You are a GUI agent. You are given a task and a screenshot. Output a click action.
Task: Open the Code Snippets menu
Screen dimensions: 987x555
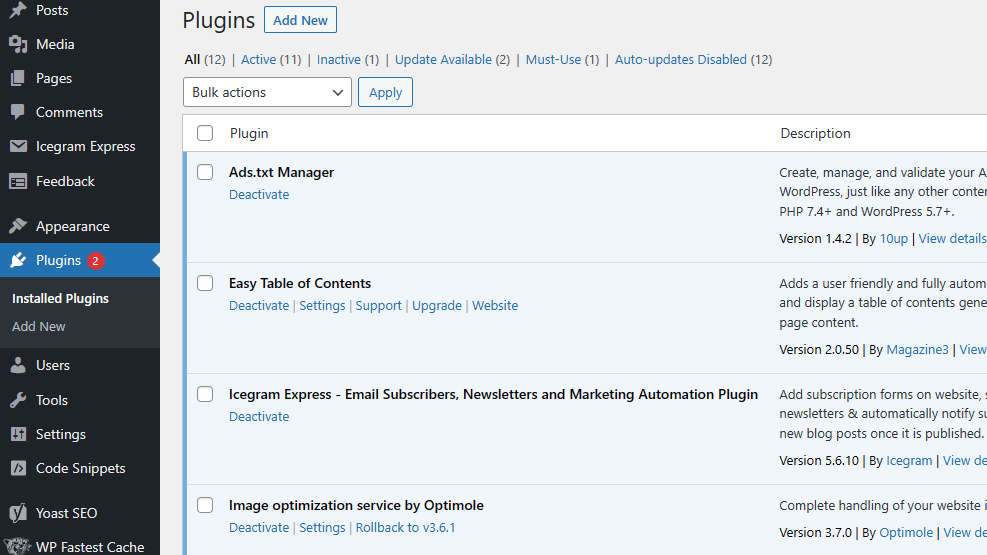tap(81, 468)
